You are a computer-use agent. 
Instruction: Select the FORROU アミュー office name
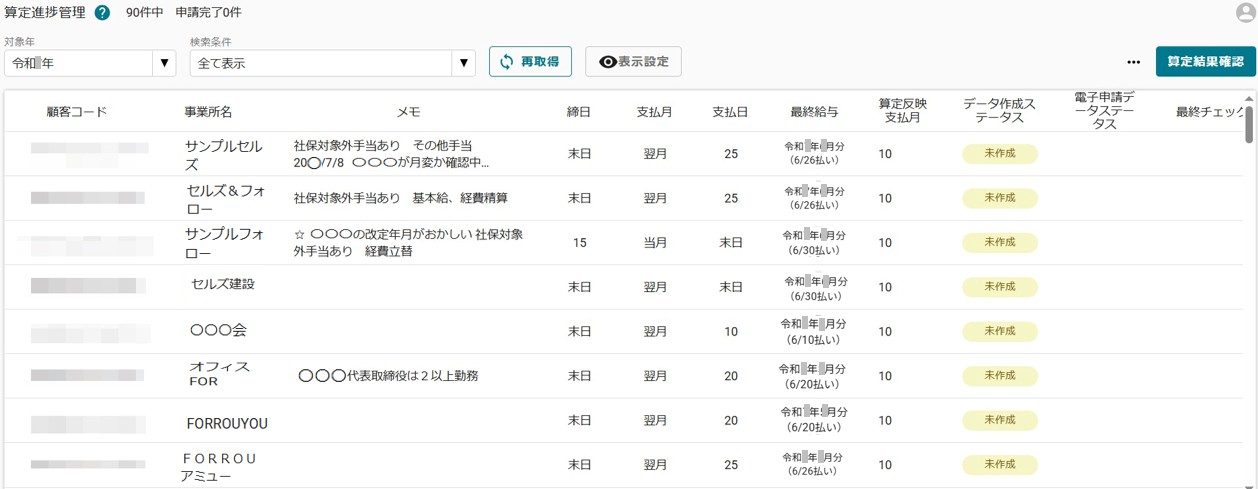point(219,467)
